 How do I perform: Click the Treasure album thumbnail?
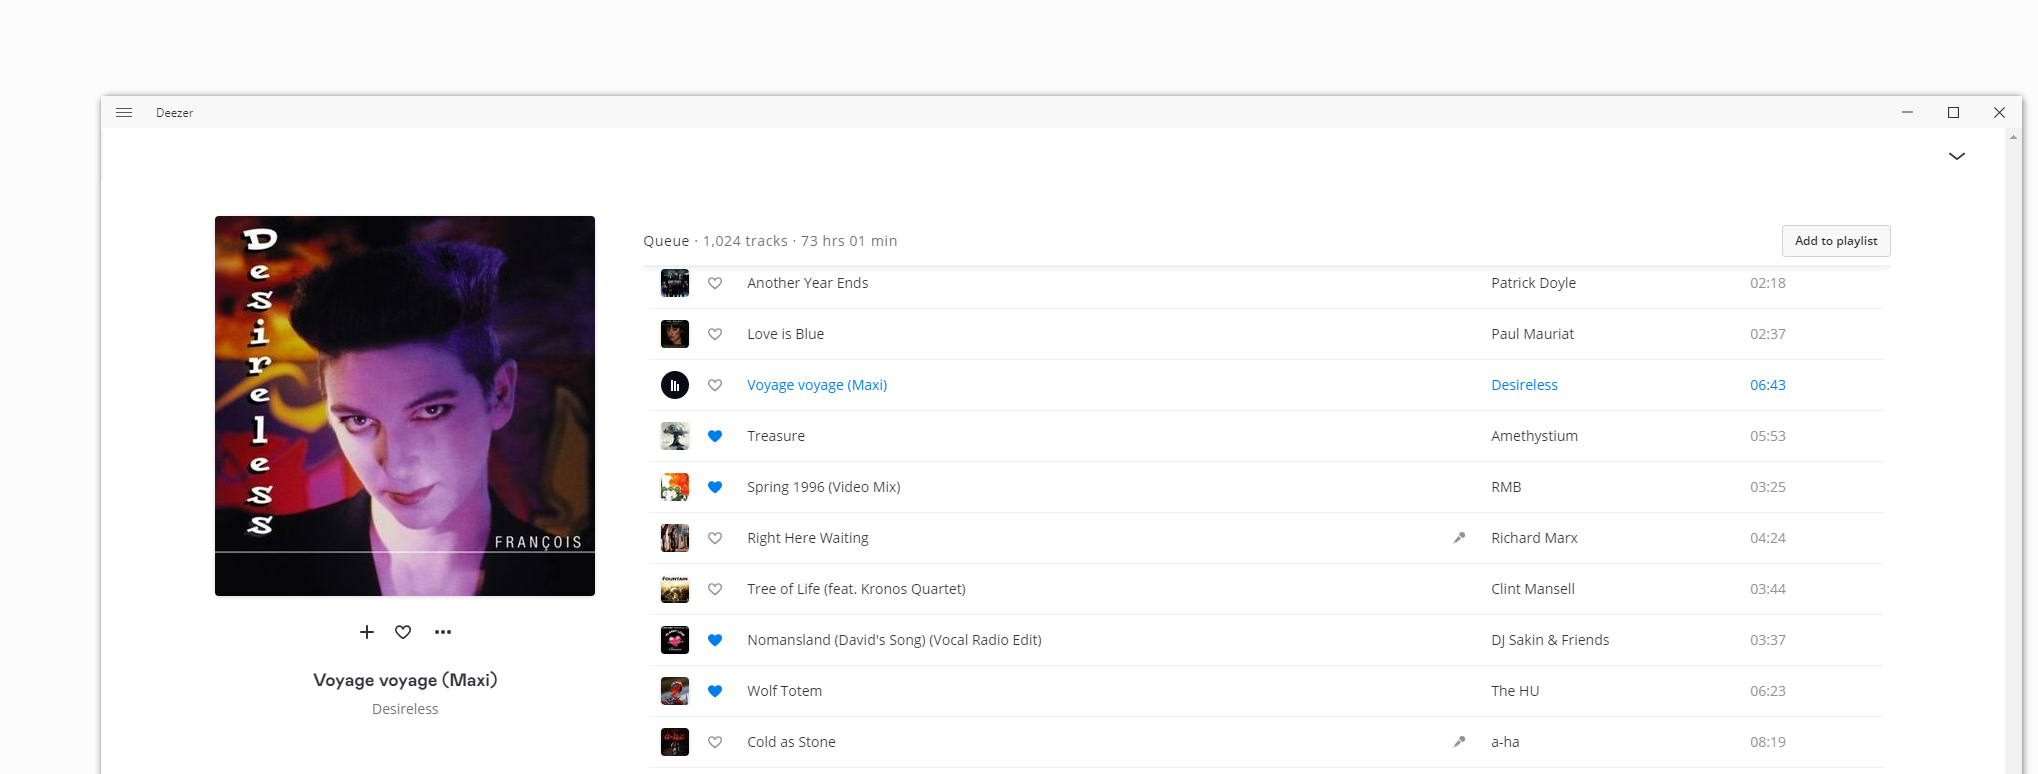[675, 436]
